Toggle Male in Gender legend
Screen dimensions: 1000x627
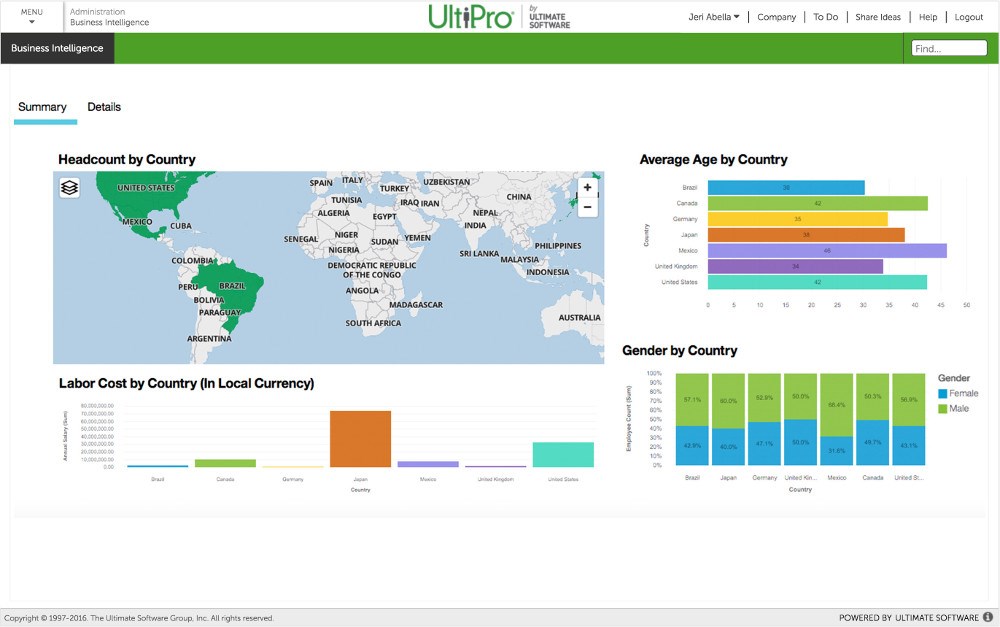click(956, 408)
